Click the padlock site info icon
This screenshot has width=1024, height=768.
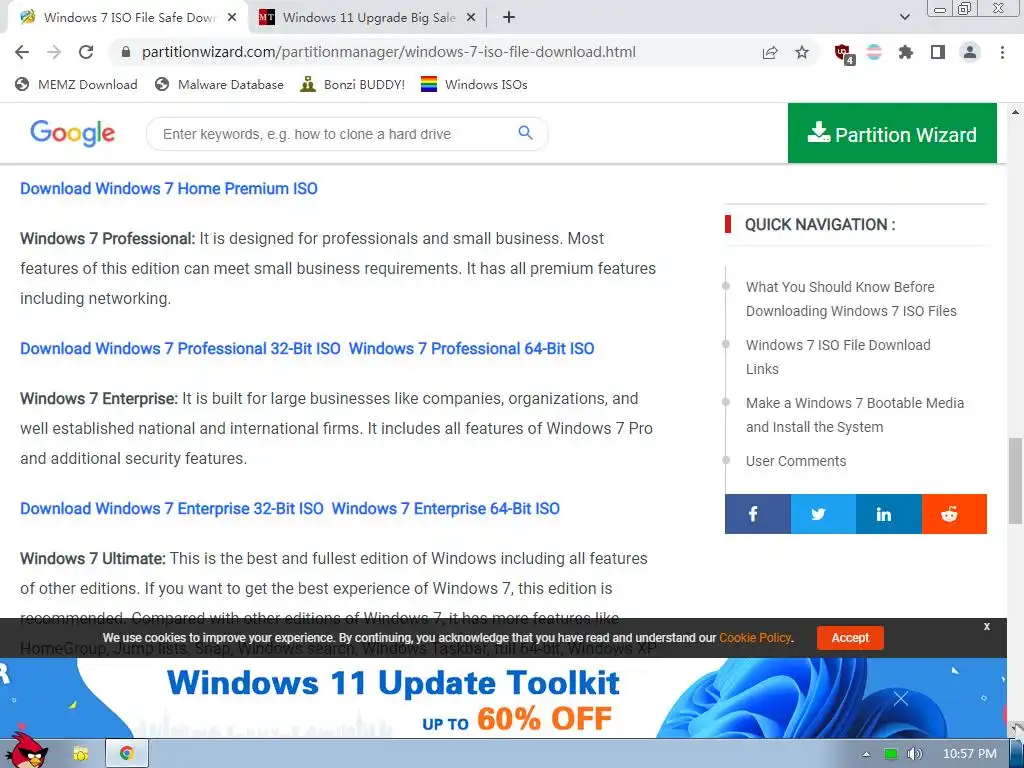pos(126,52)
